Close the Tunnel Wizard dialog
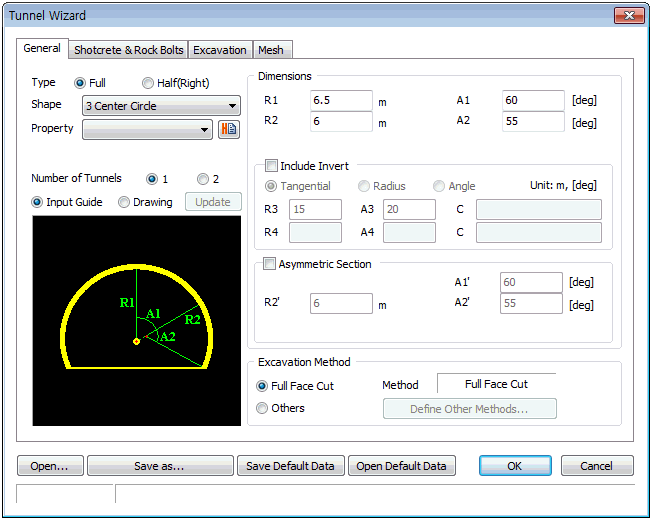 coord(627,16)
